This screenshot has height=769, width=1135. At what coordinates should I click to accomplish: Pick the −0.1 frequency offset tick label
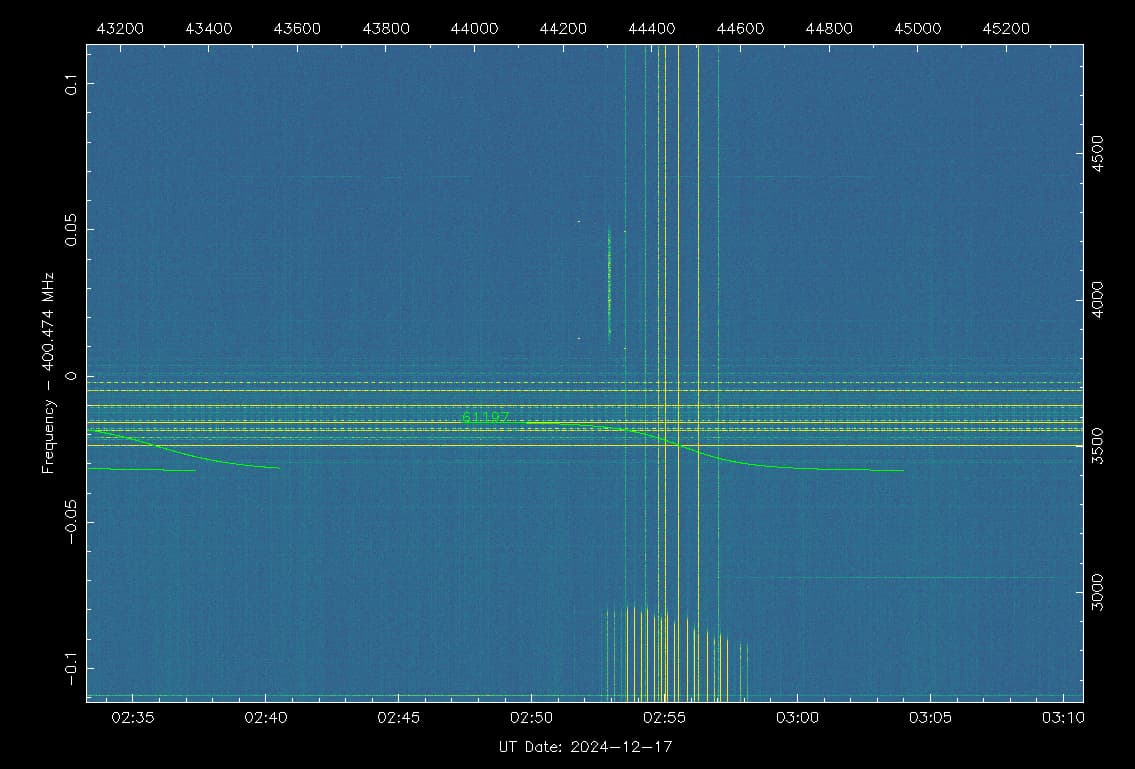point(70,668)
